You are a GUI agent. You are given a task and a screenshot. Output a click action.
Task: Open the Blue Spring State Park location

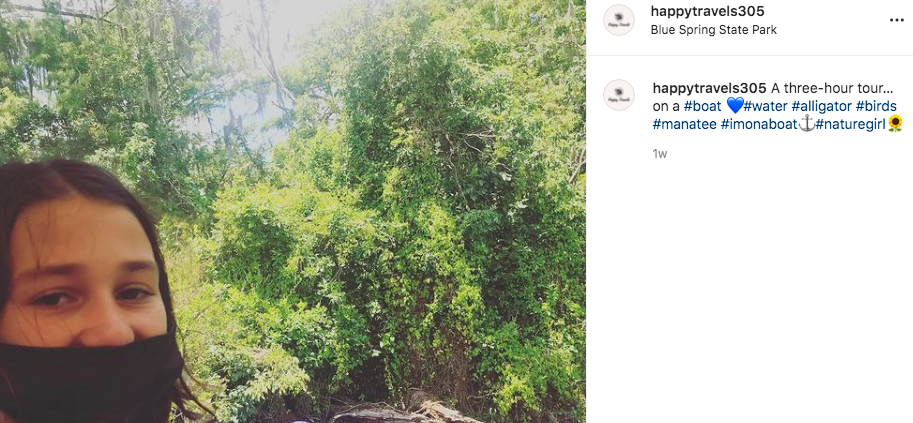pyautogui.click(x=713, y=30)
